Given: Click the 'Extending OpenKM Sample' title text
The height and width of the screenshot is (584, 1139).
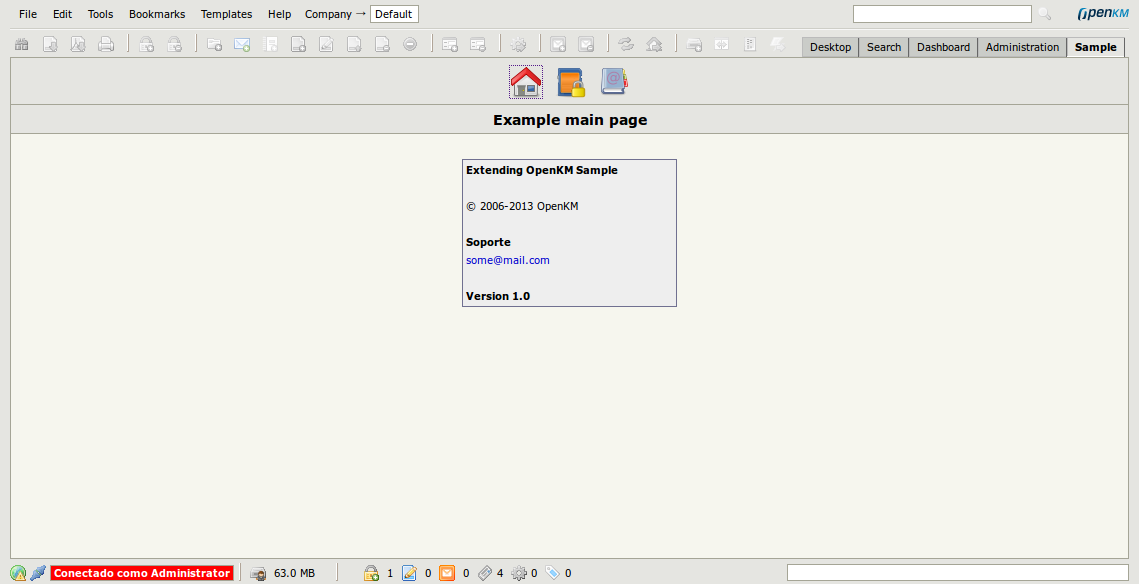Looking at the screenshot, I should click(542, 170).
